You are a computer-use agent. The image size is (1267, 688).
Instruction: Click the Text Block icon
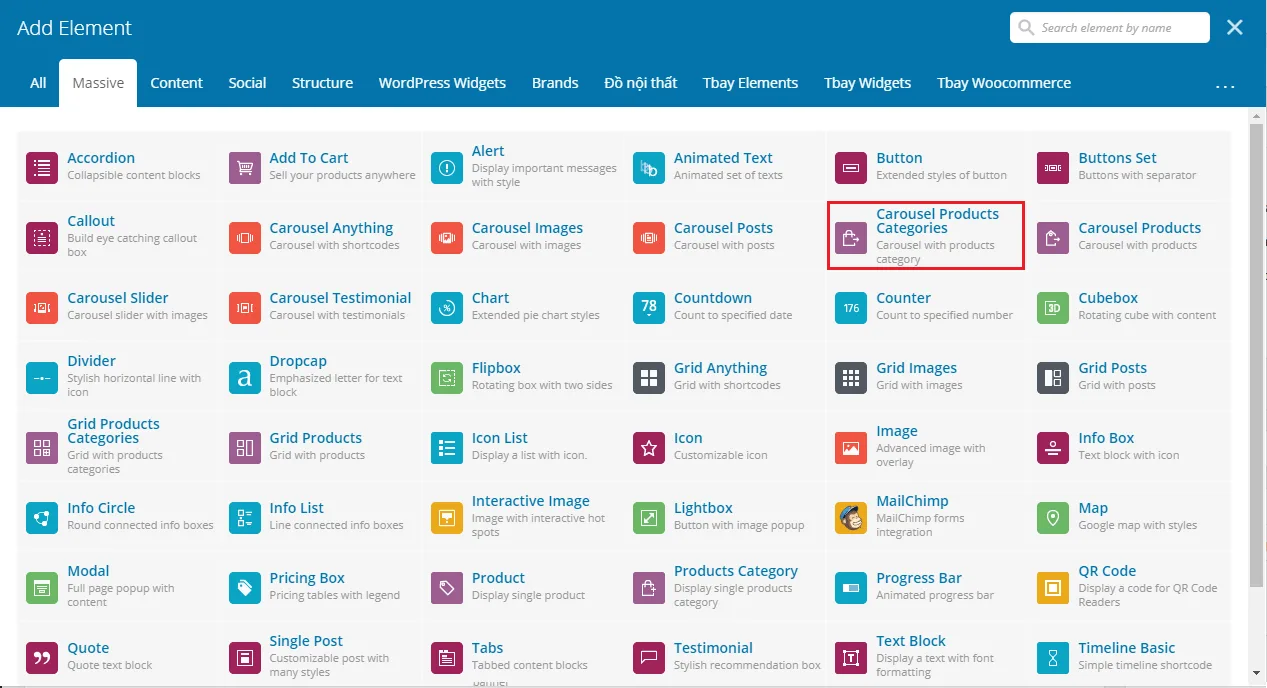pyautogui.click(x=851, y=658)
